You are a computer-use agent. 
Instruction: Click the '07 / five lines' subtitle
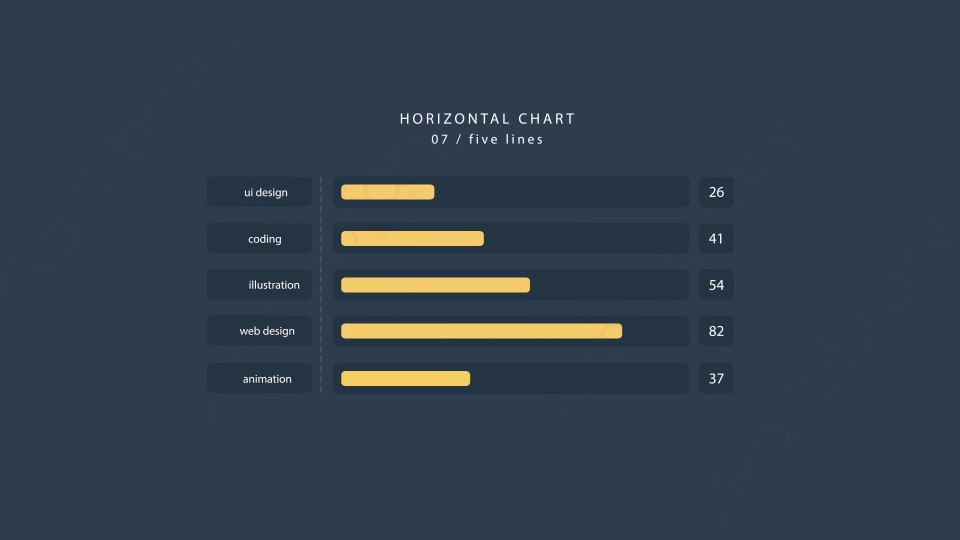click(487, 140)
